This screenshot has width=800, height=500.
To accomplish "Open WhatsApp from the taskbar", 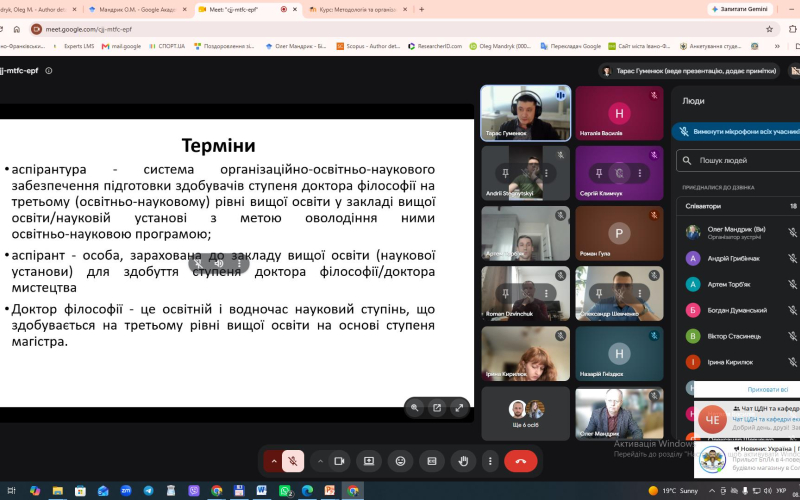I will (285, 491).
